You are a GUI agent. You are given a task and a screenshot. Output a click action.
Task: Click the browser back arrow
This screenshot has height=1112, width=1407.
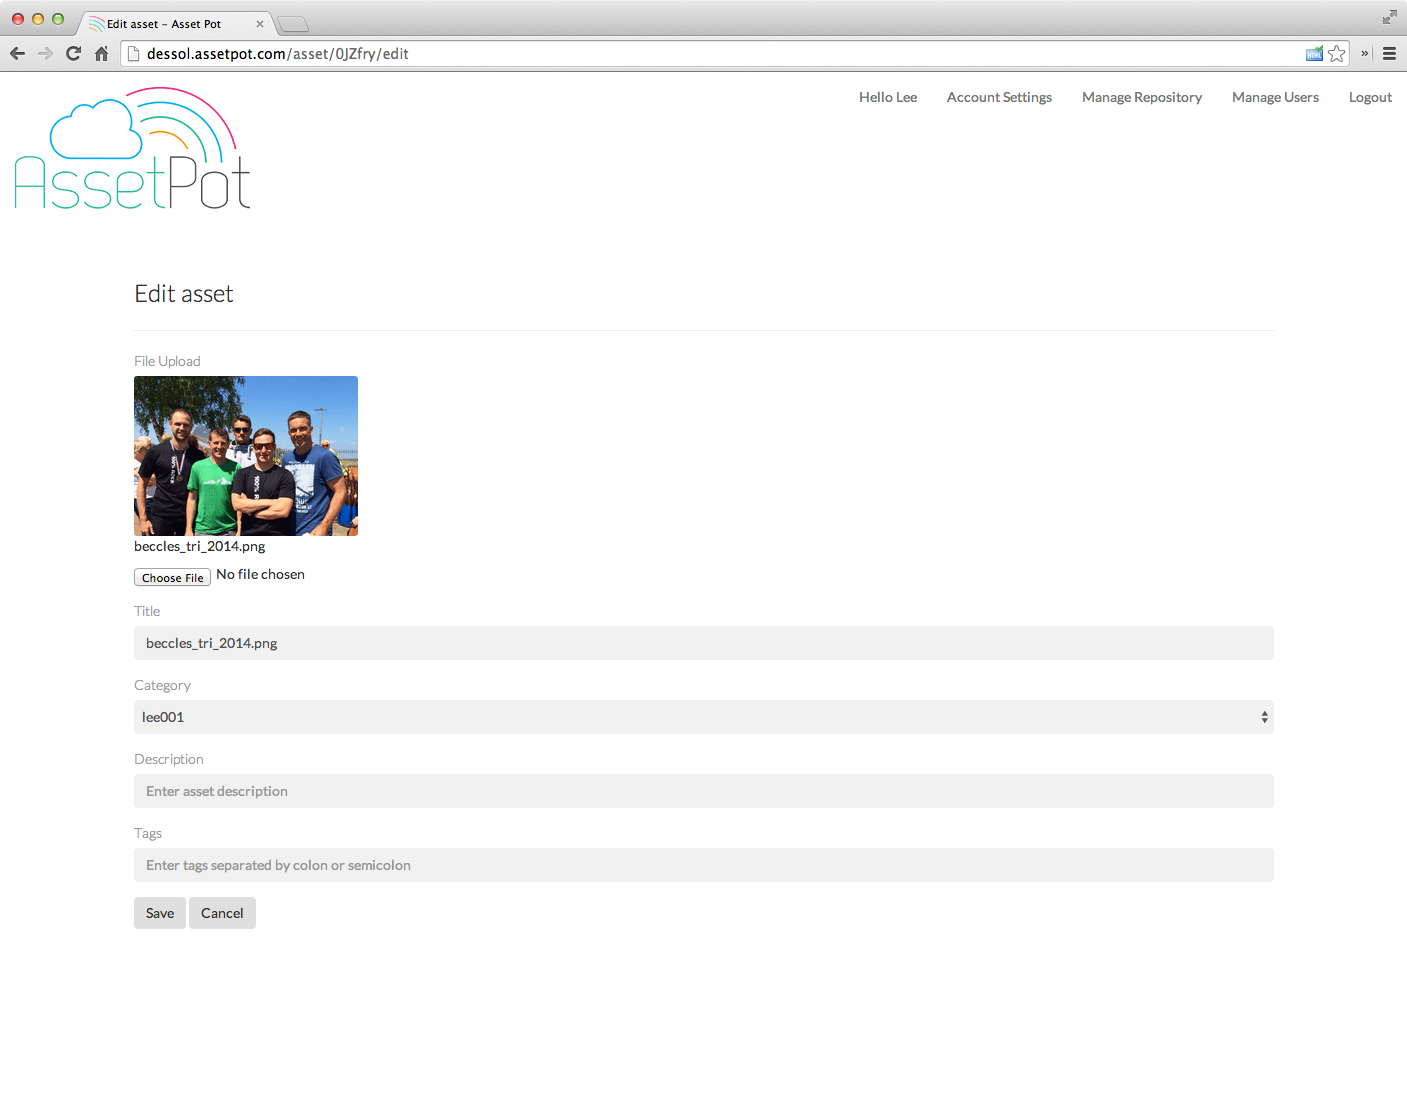click(17, 54)
